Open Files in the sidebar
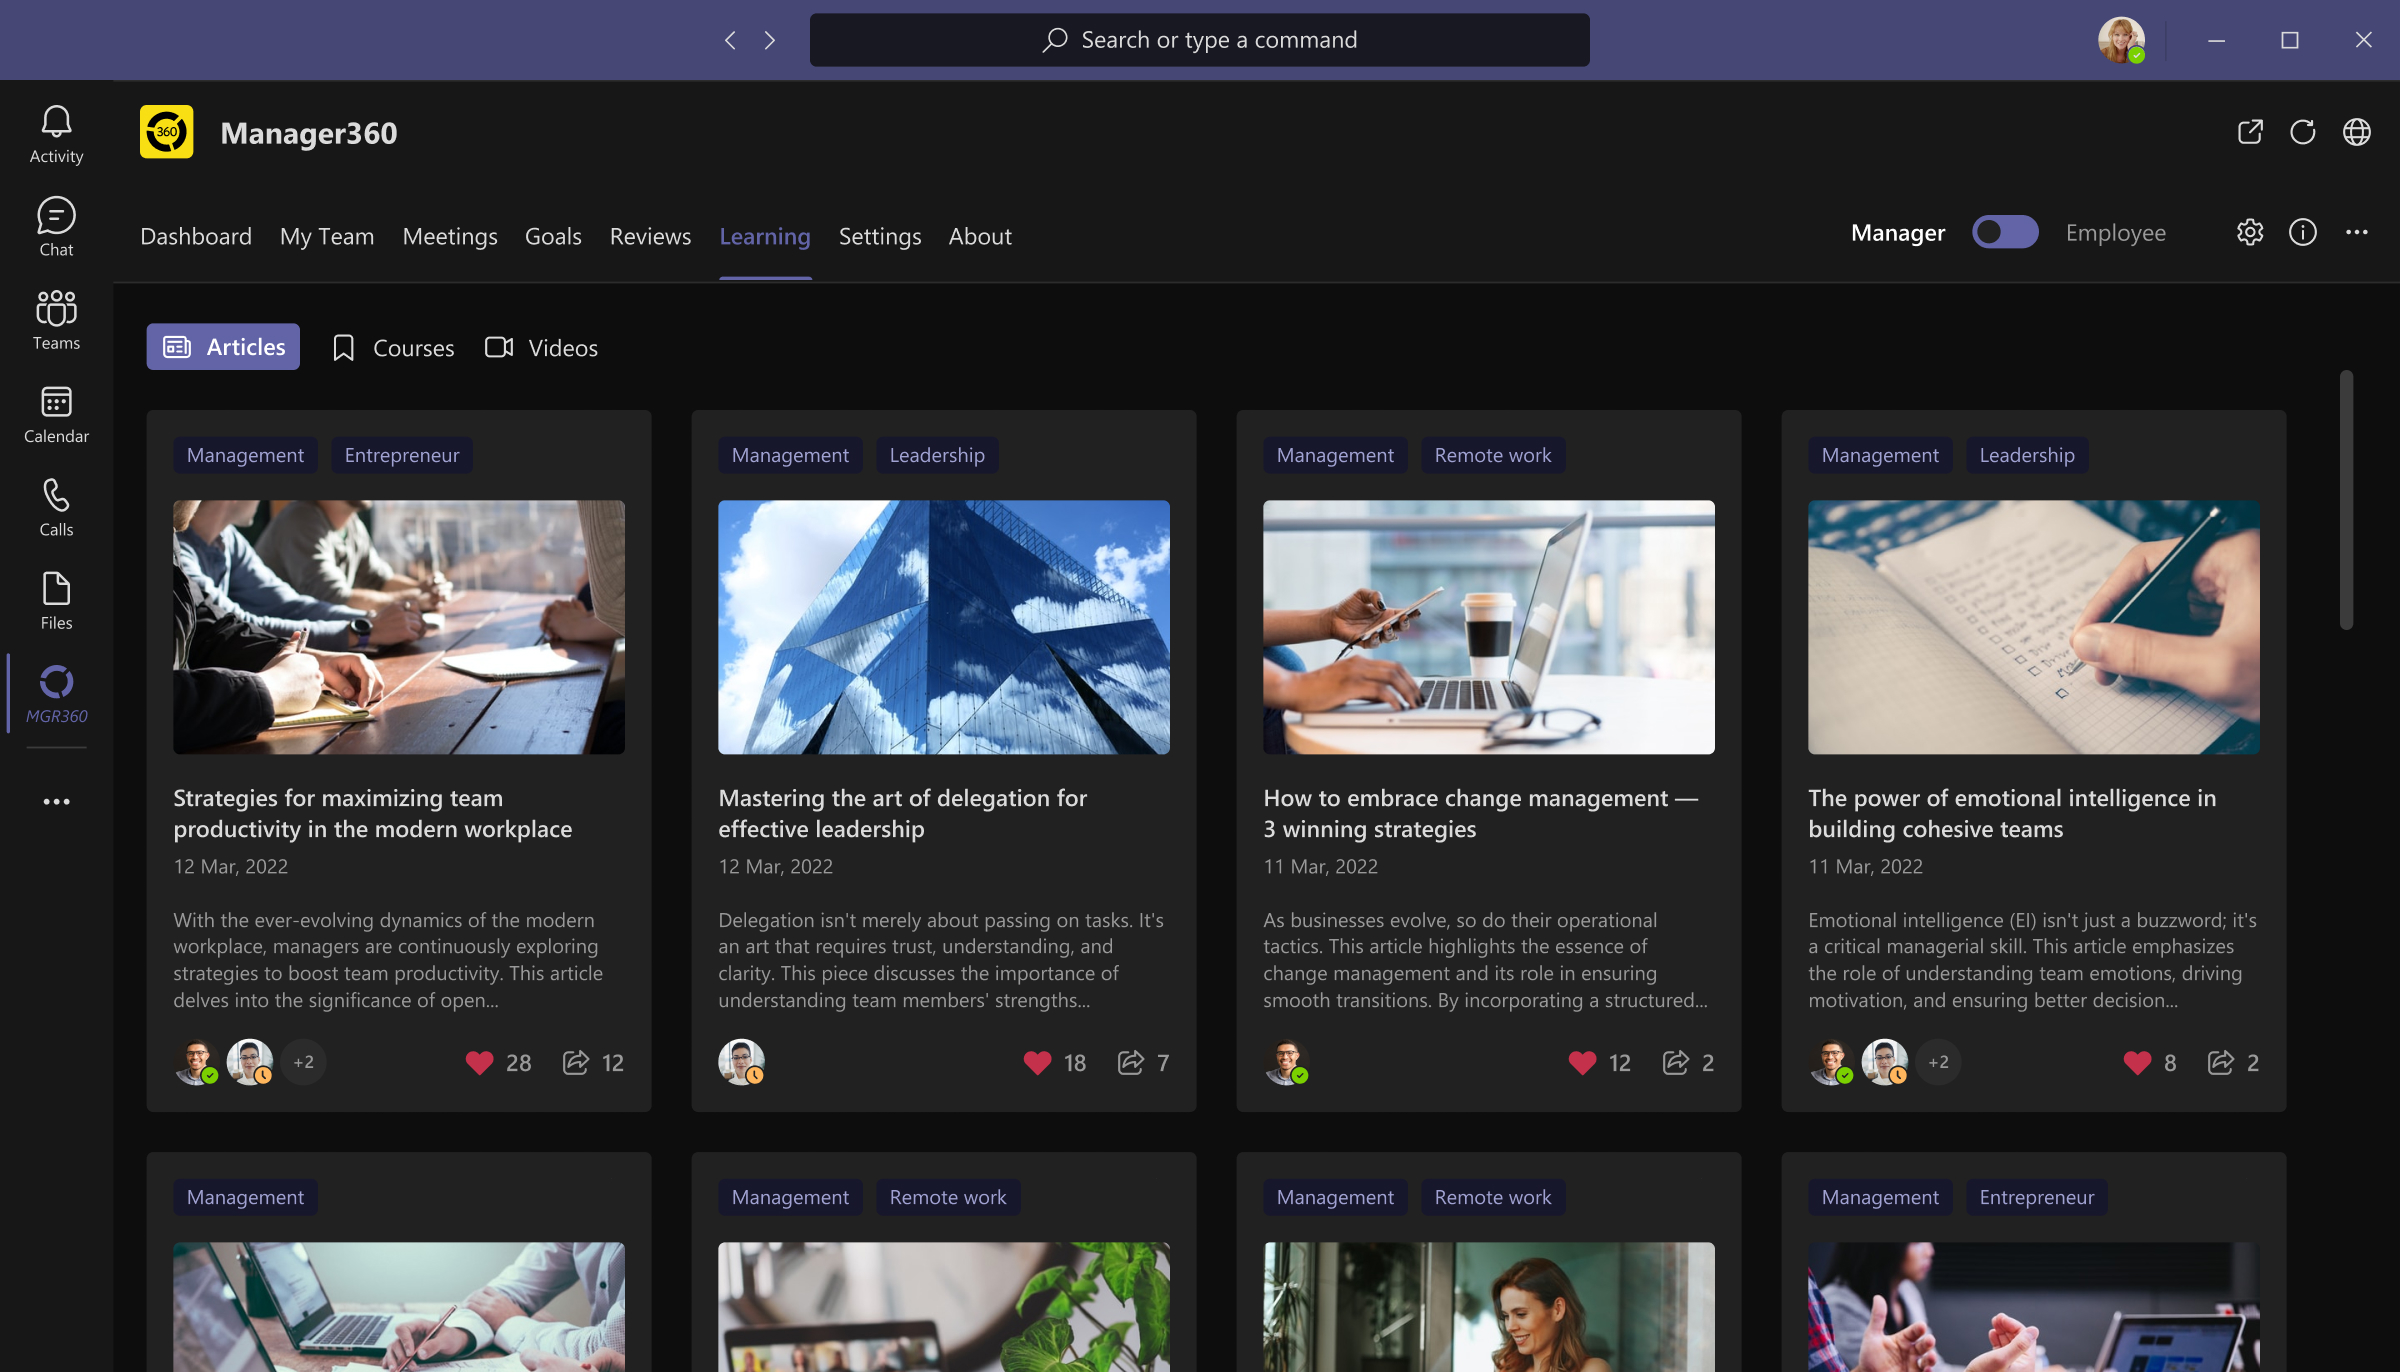The image size is (2400, 1372). (x=56, y=601)
